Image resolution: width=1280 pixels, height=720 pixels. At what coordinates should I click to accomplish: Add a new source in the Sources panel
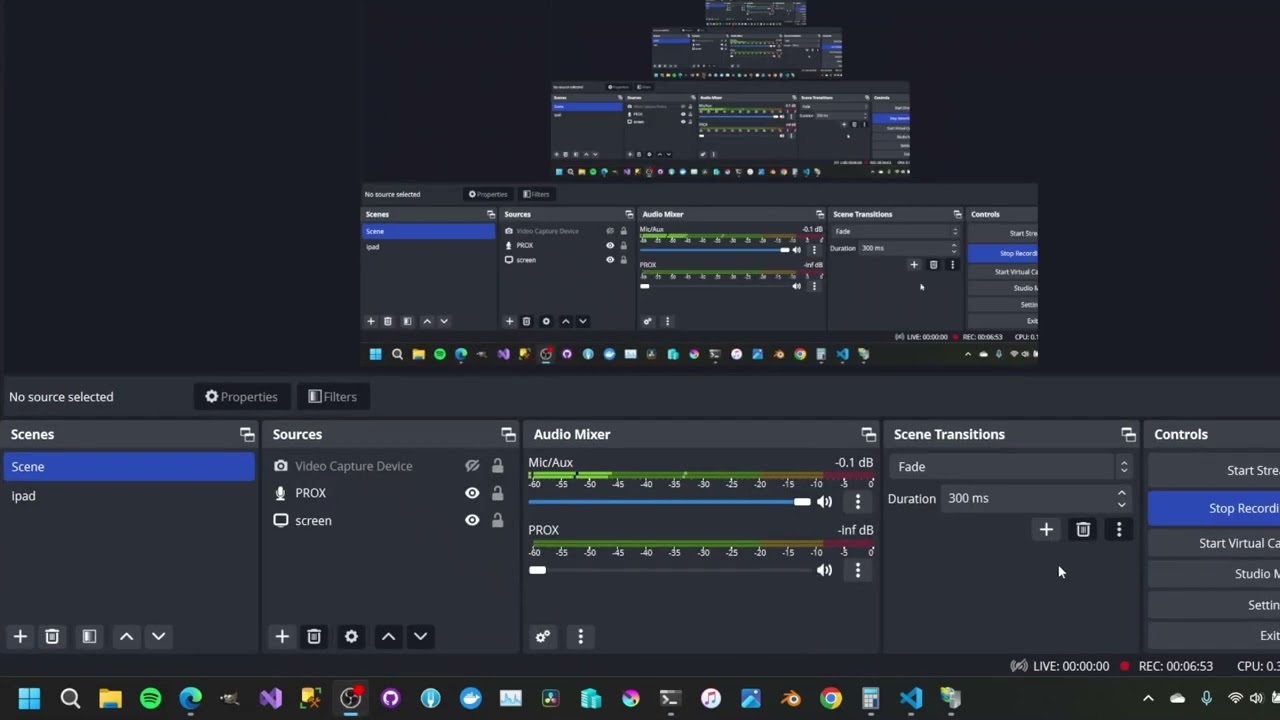point(282,636)
